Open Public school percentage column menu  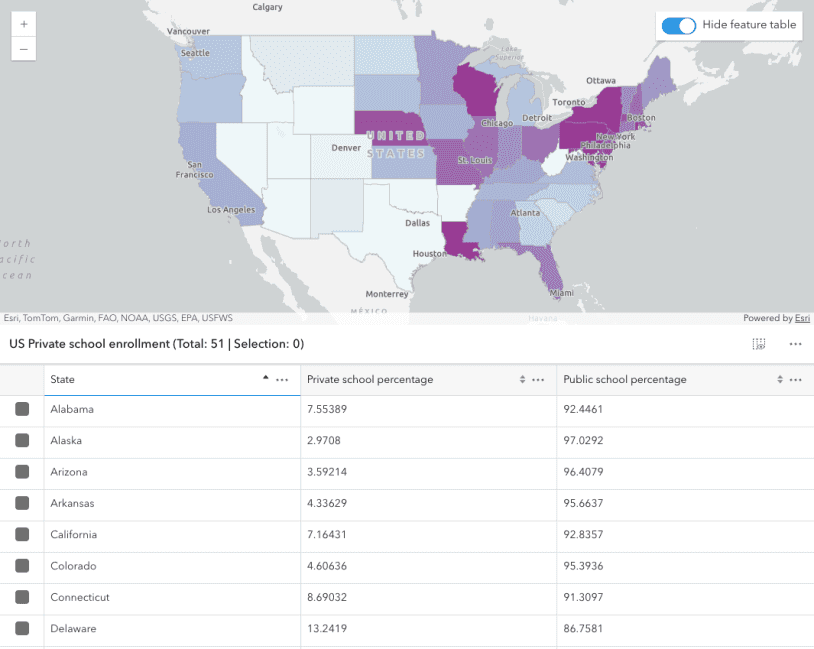(x=795, y=380)
